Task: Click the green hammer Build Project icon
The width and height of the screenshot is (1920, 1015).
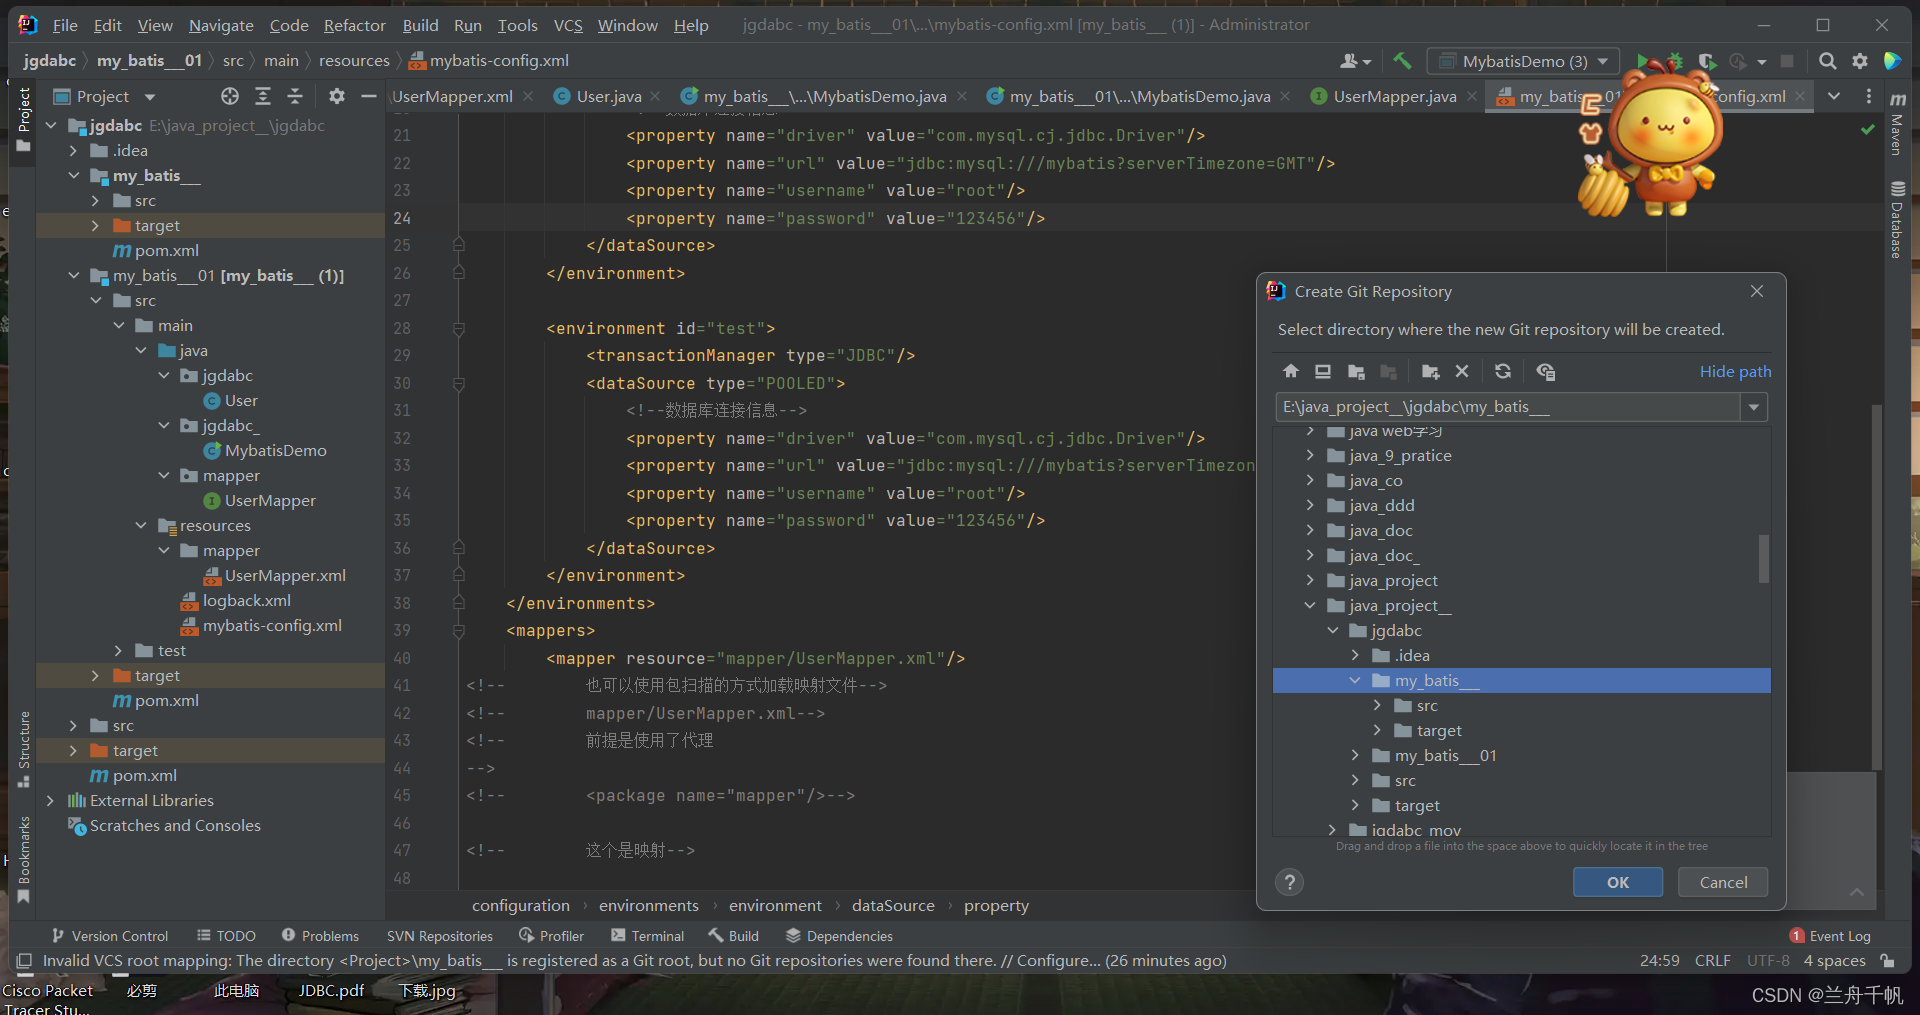Action: (x=1402, y=61)
